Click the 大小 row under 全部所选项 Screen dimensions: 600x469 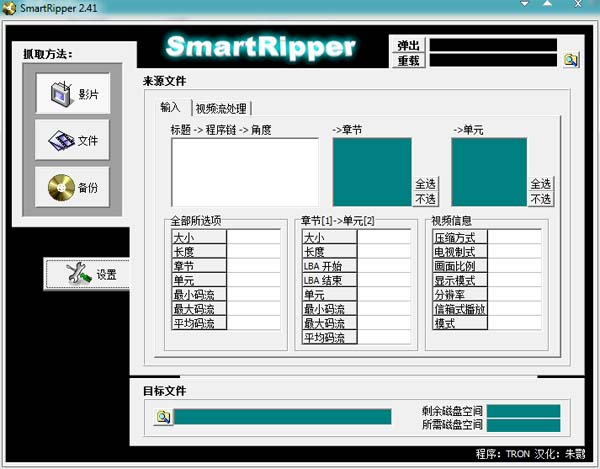pyautogui.click(x=226, y=237)
